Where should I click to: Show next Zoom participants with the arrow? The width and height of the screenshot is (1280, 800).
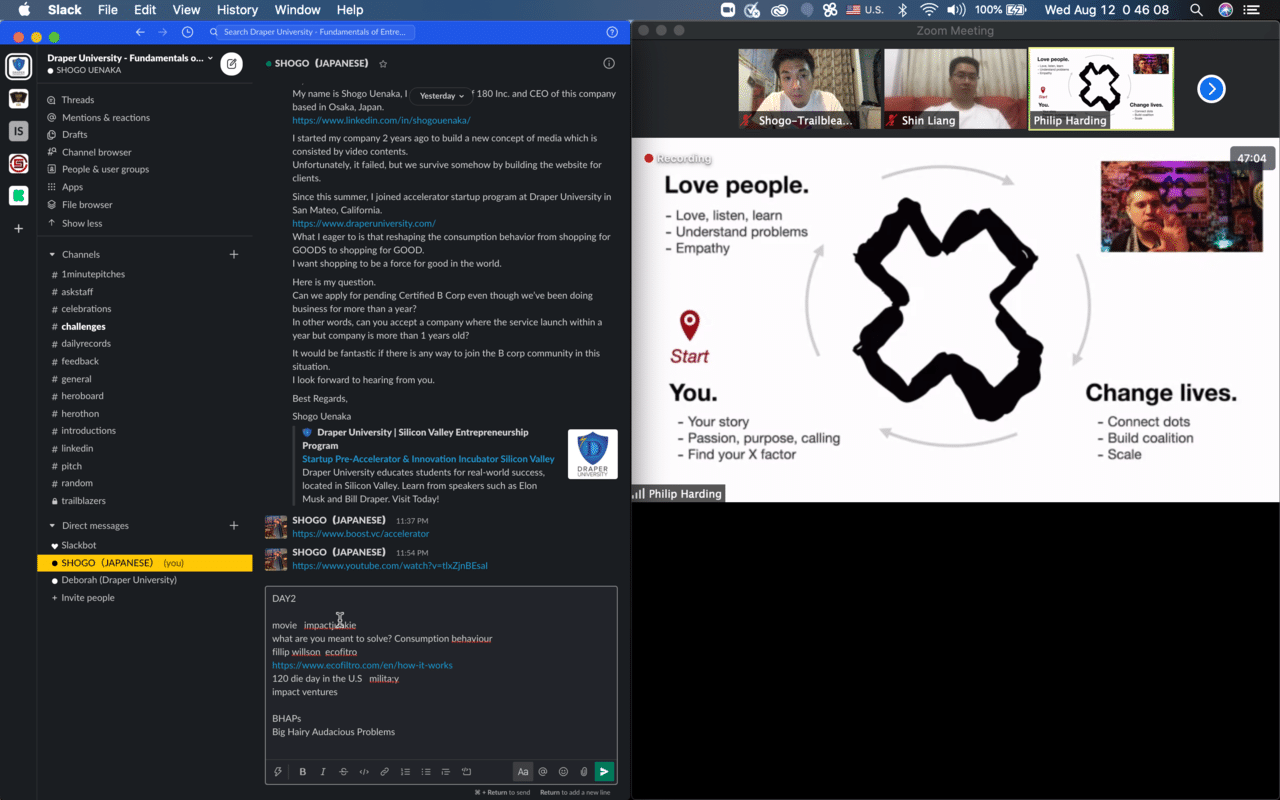tap(1211, 89)
